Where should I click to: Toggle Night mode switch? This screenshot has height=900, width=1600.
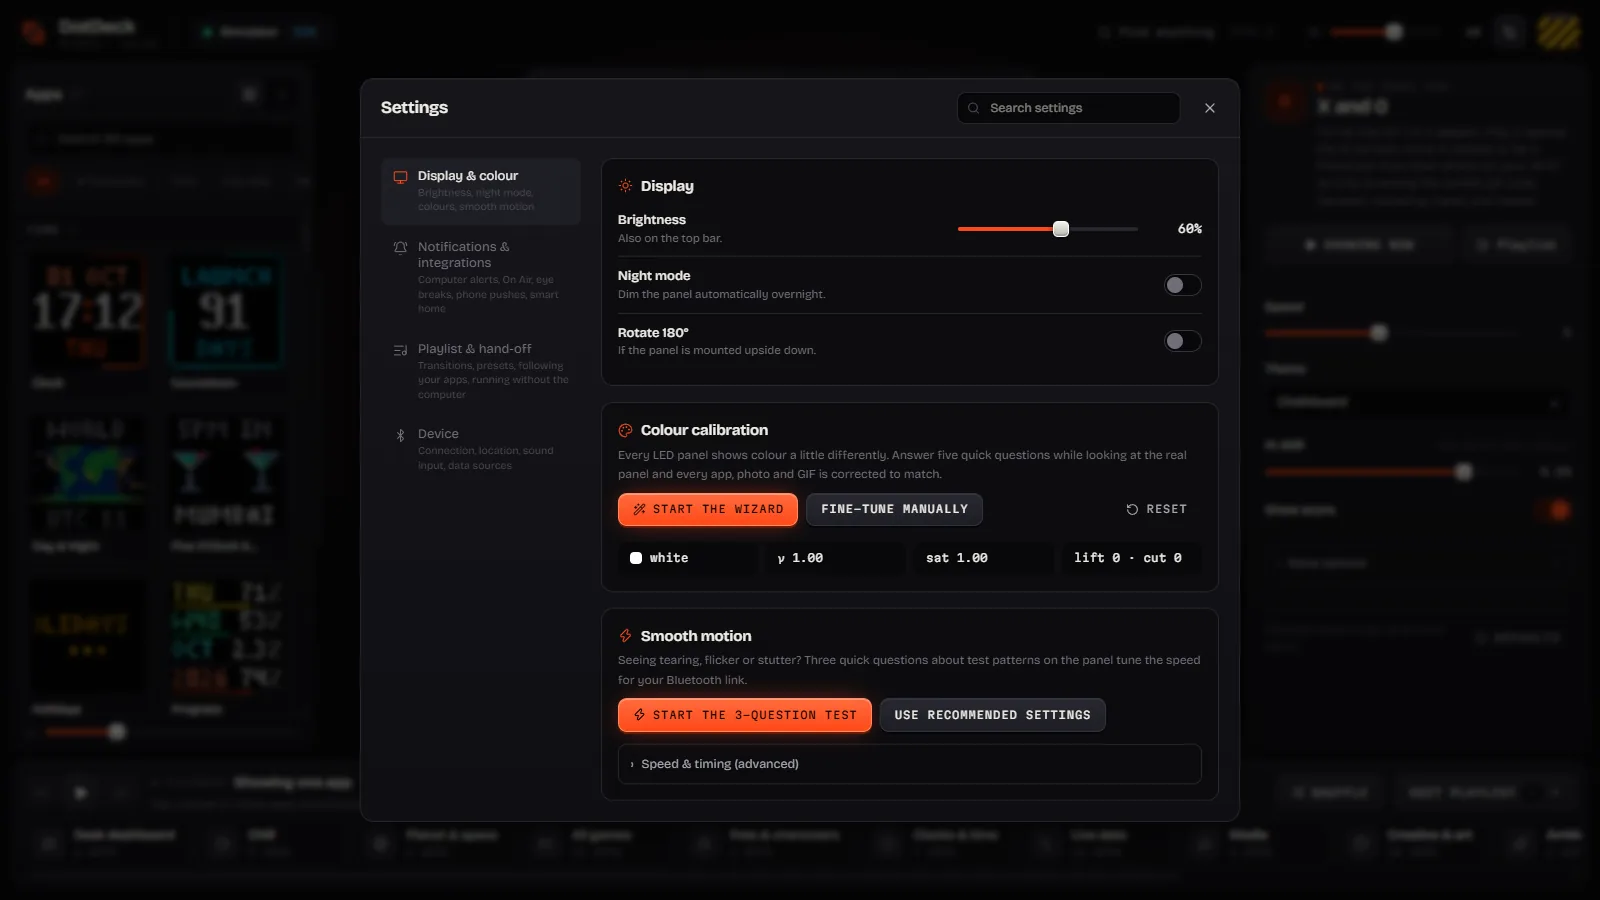1183,285
